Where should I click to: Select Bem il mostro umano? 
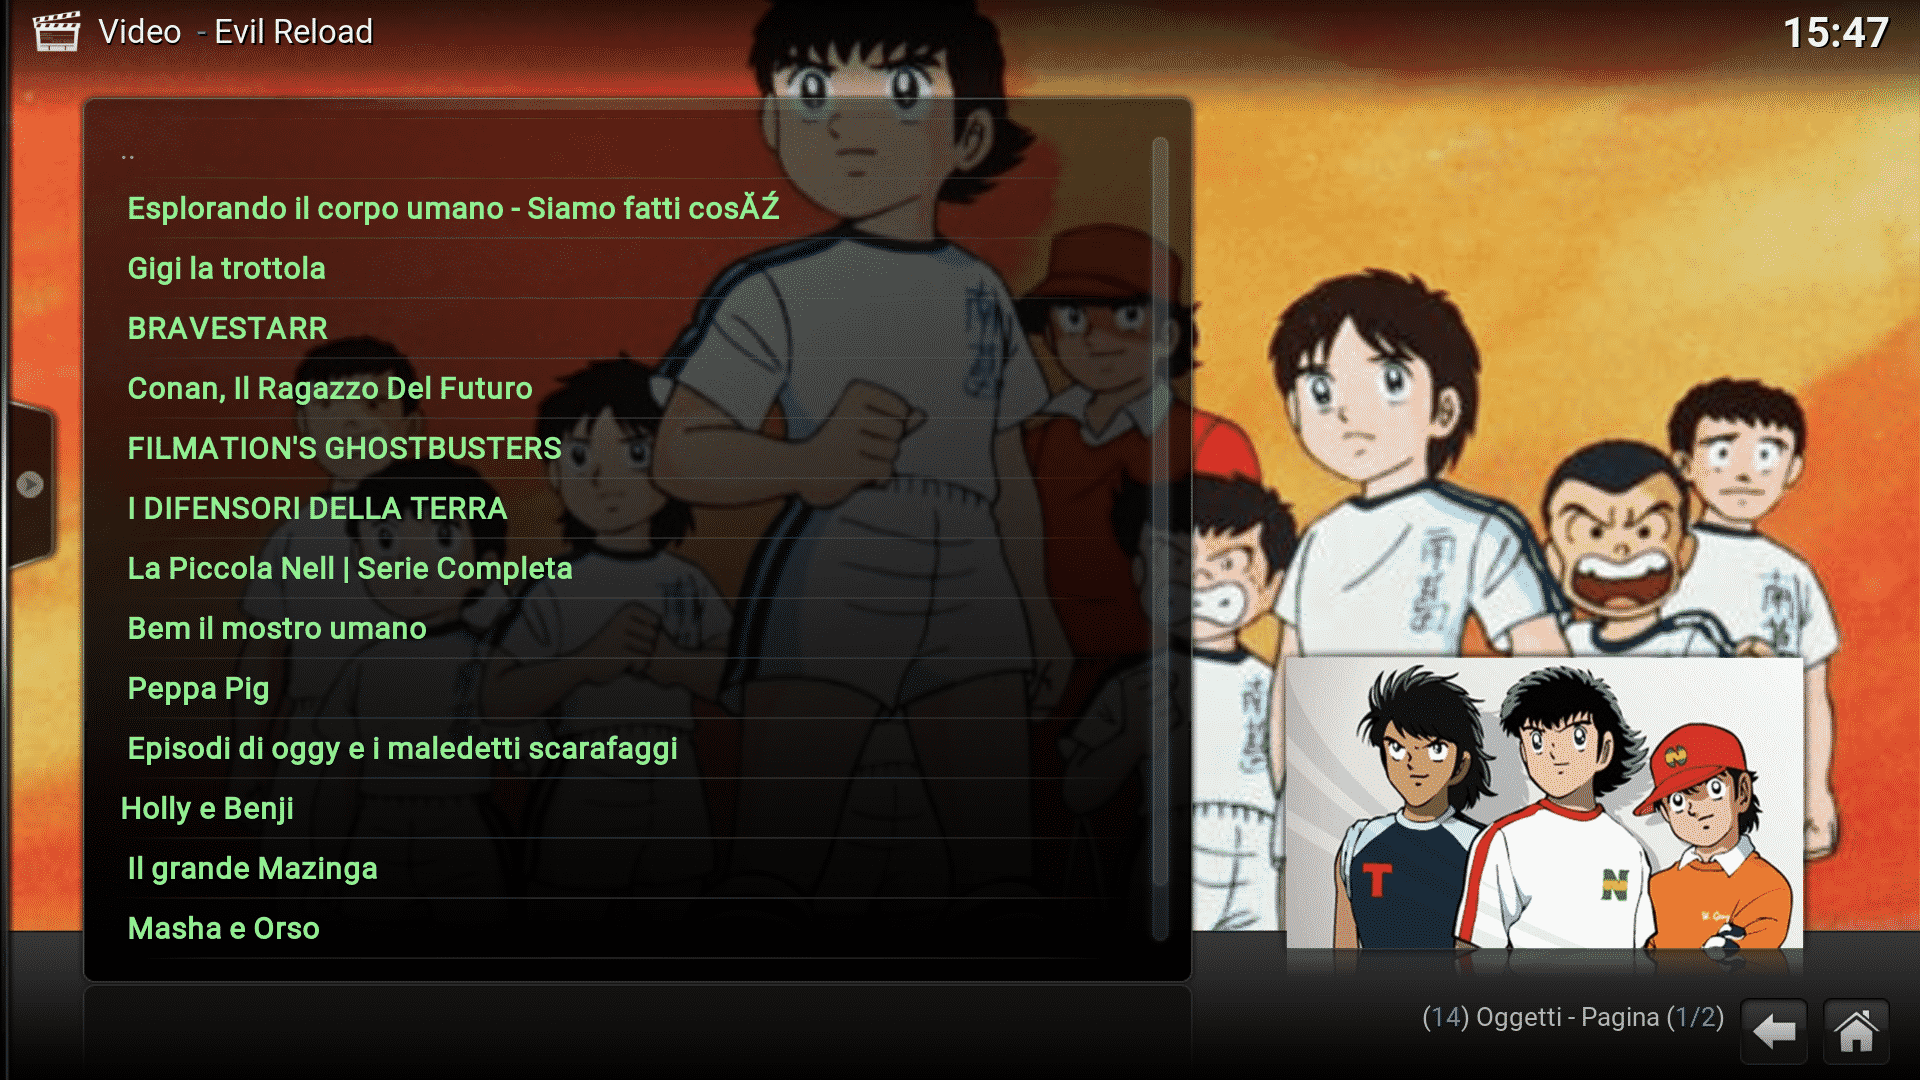[620, 628]
